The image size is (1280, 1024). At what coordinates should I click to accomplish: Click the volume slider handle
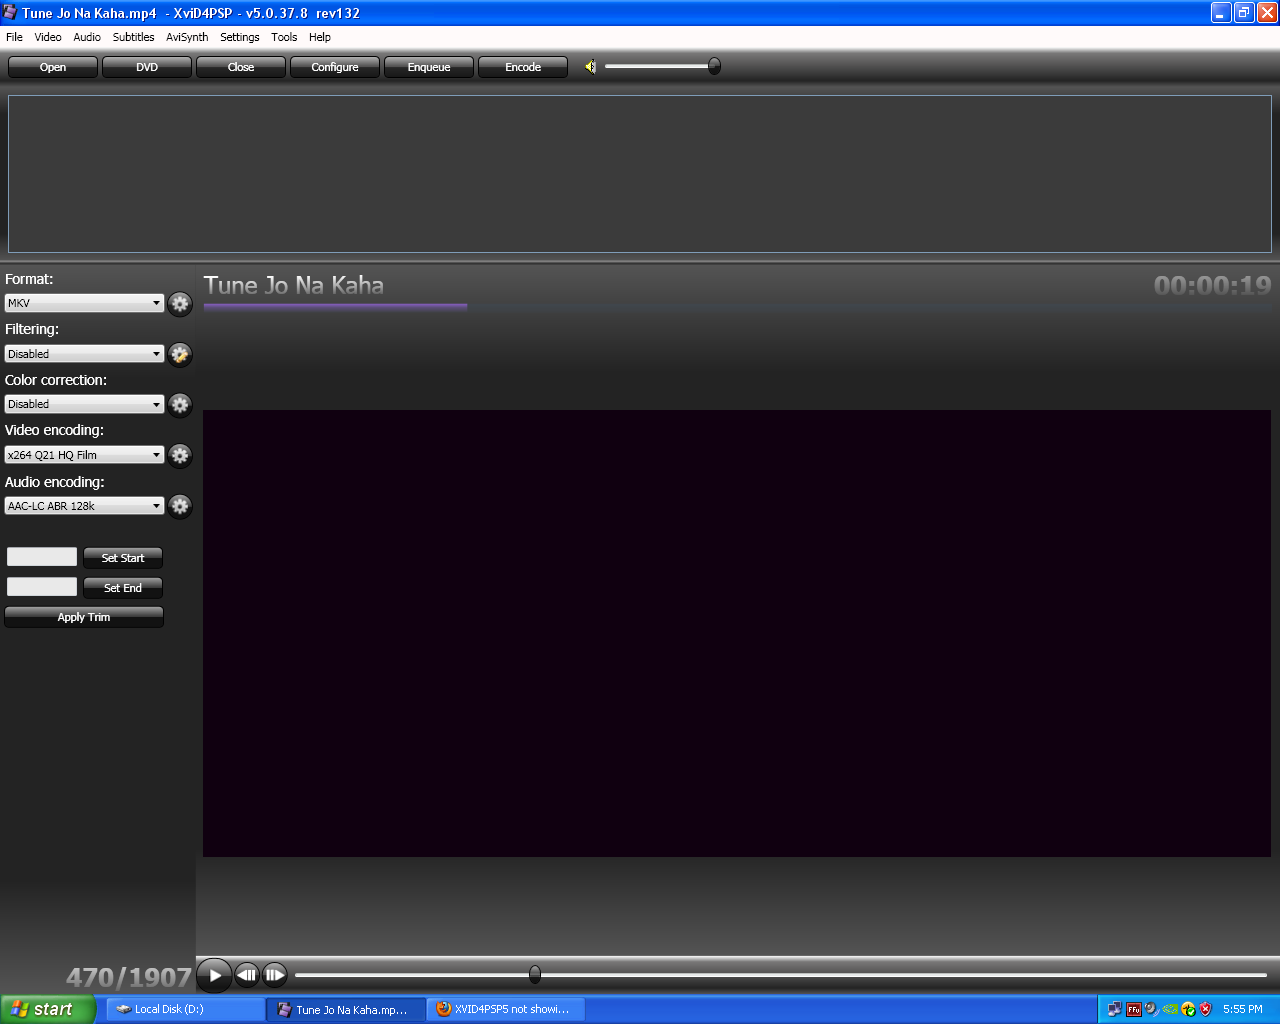click(714, 66)
